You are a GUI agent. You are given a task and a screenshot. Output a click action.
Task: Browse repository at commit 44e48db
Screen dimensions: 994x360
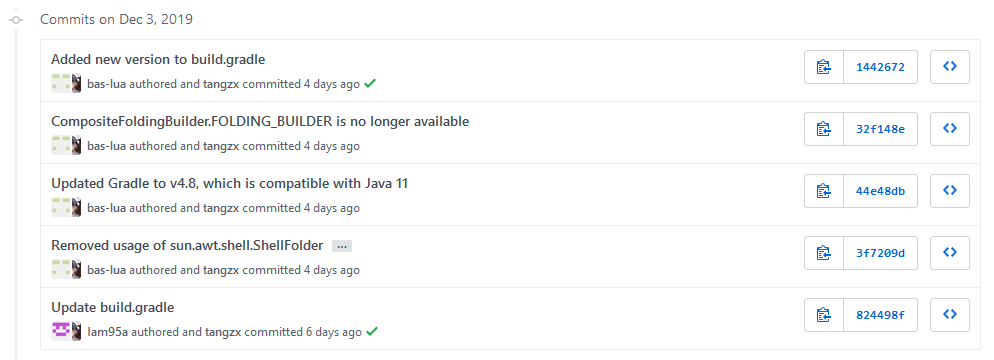click(x=950, y=191)
